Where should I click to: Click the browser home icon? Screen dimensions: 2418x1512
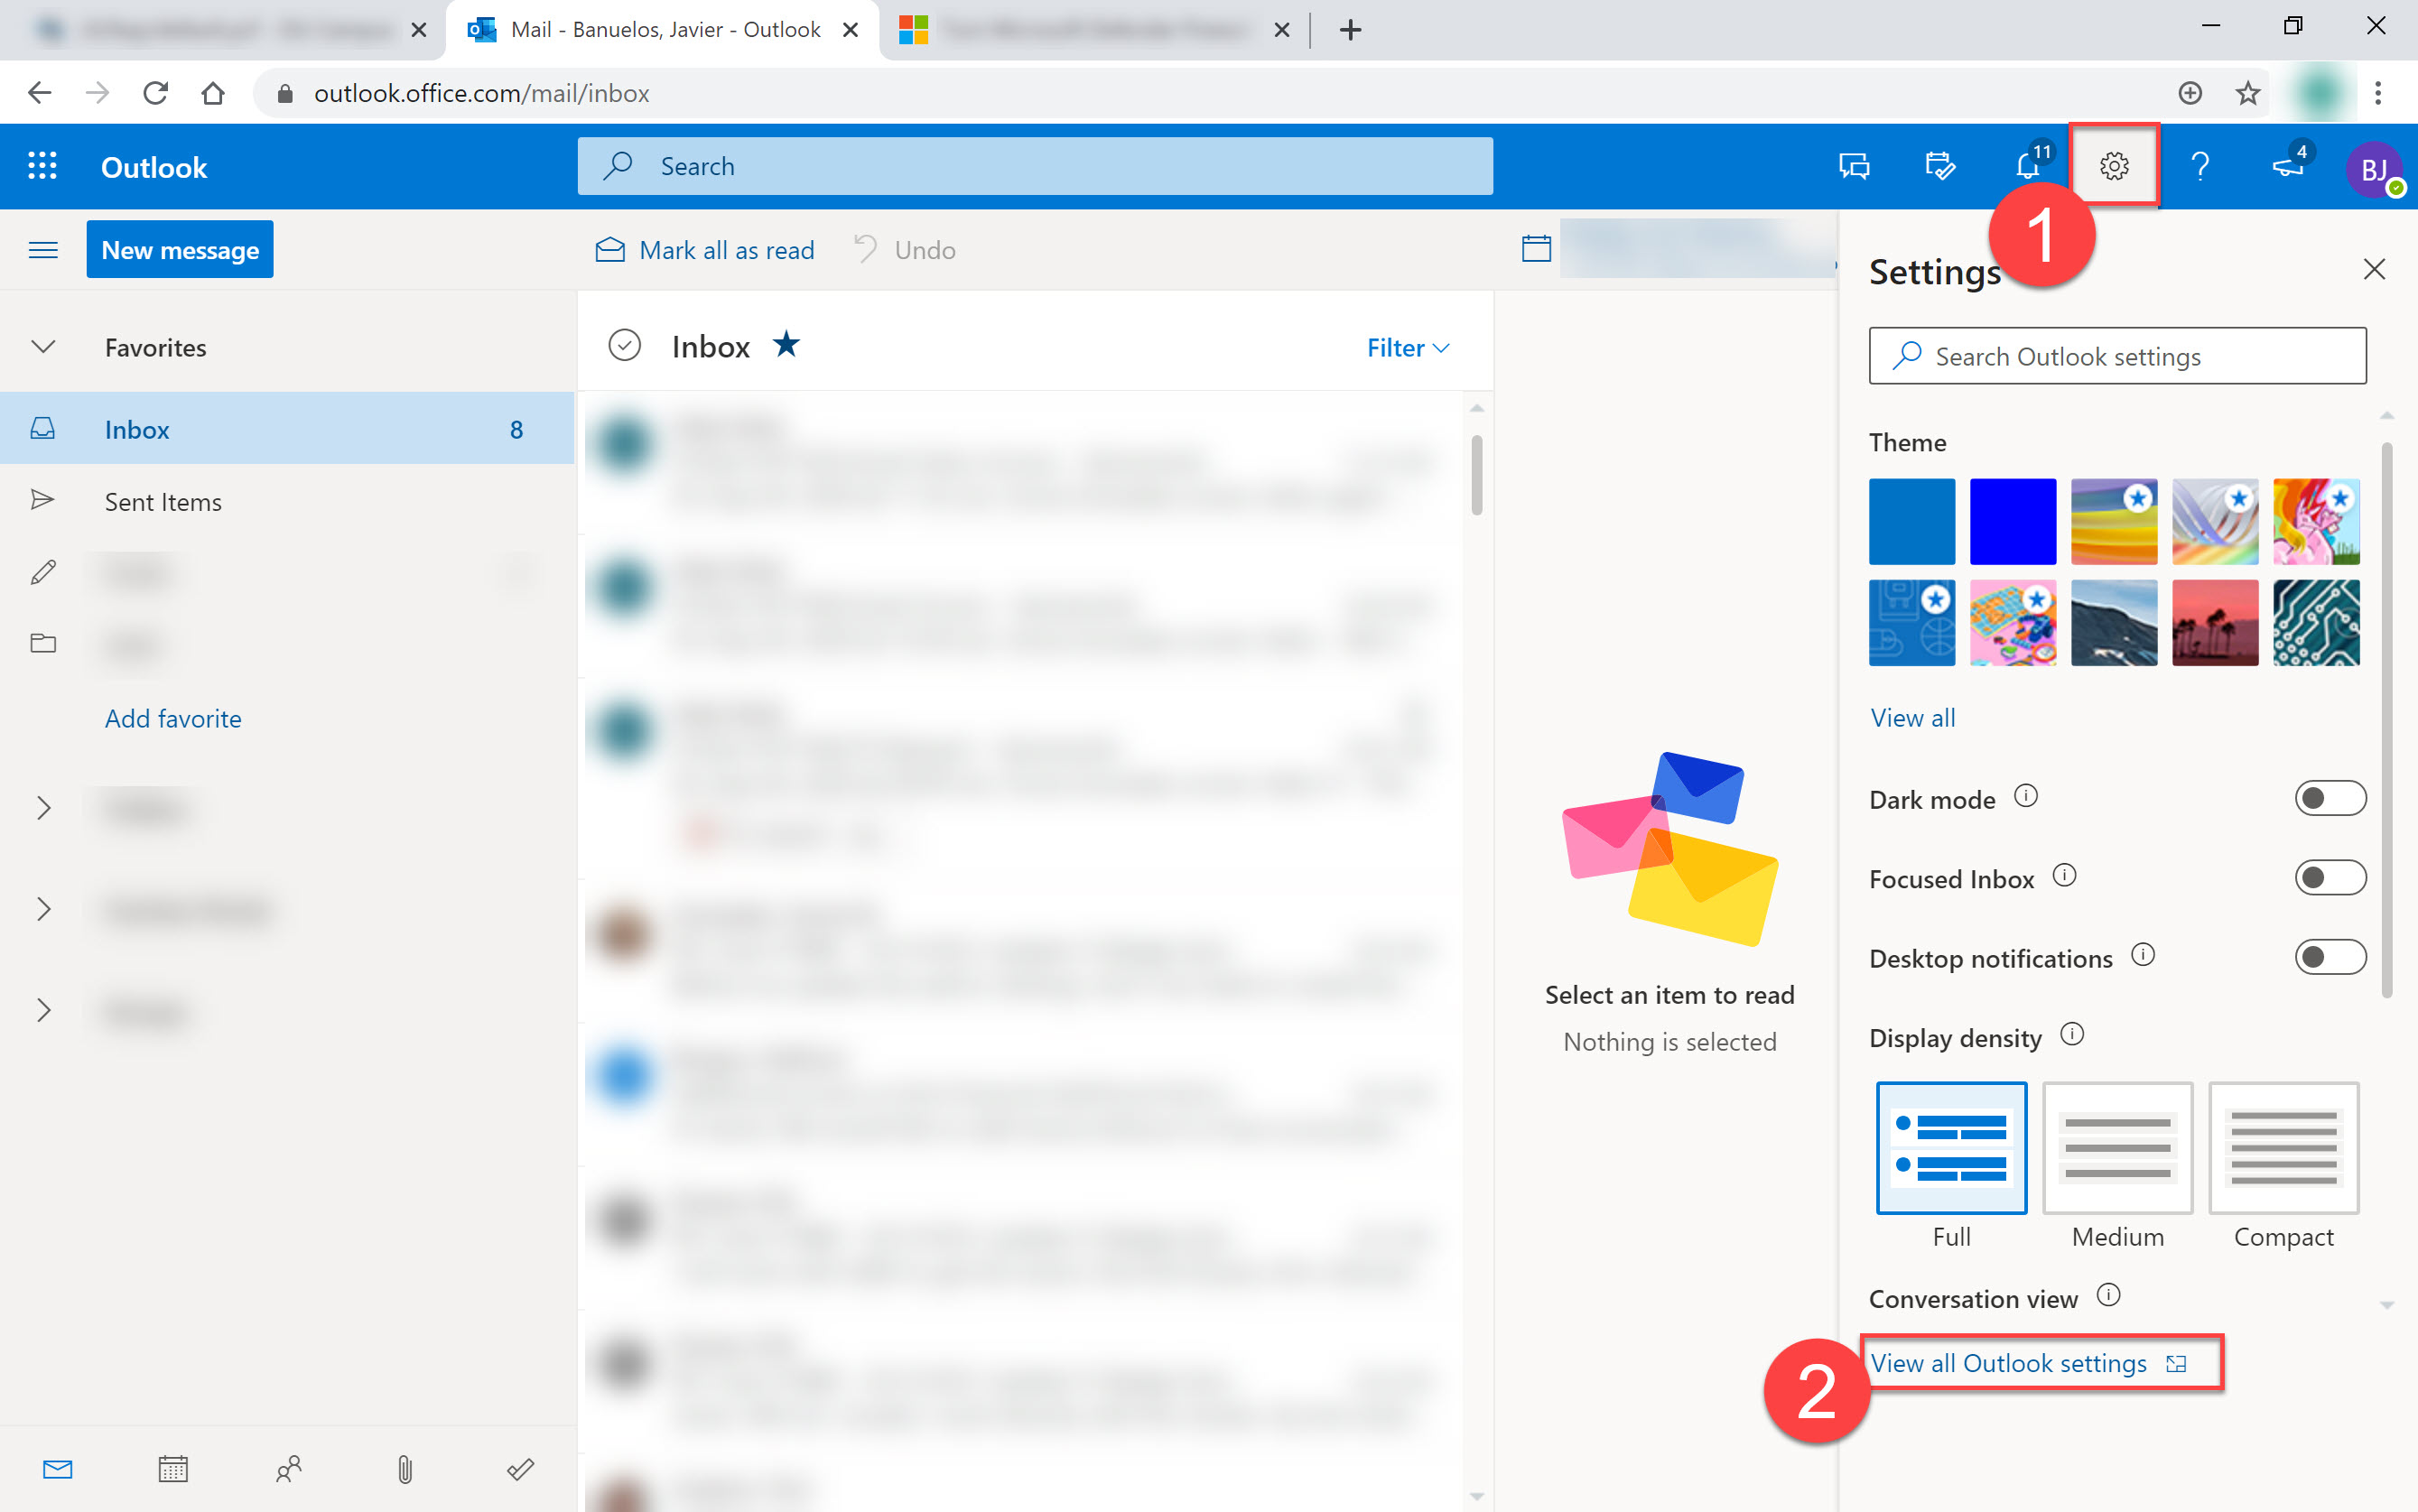pyautogui.click(x=213, y=93)
